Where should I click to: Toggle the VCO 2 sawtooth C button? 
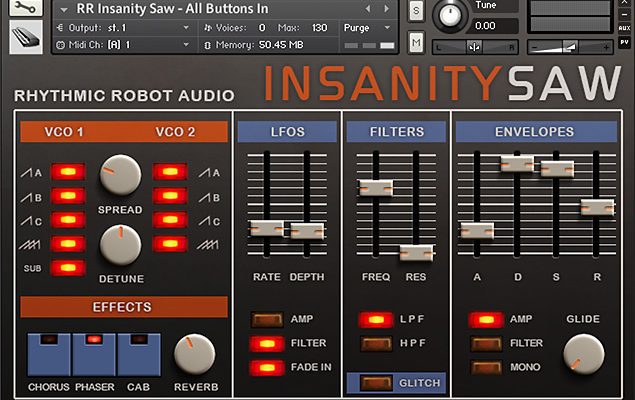click(x=169, y=220)
